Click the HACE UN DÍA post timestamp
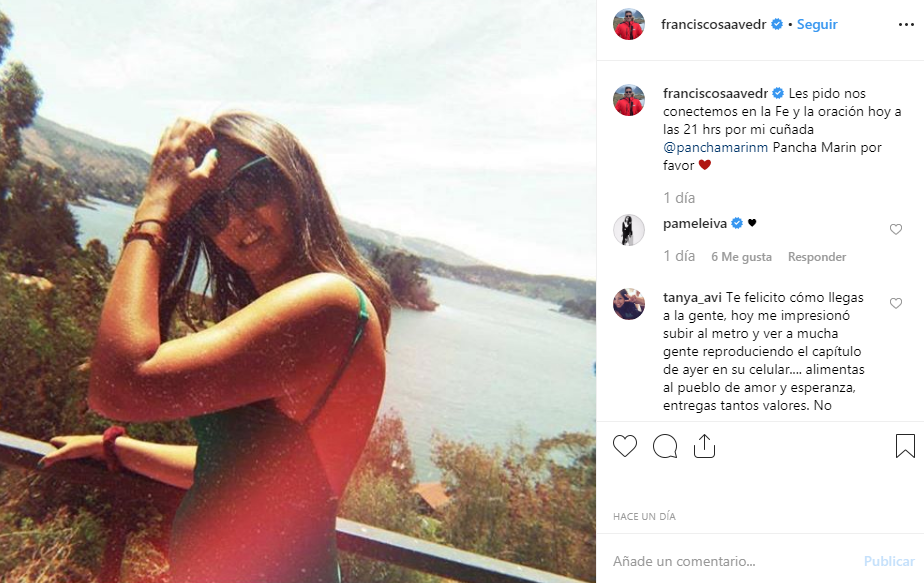924x583 pixels. [645, 516]
